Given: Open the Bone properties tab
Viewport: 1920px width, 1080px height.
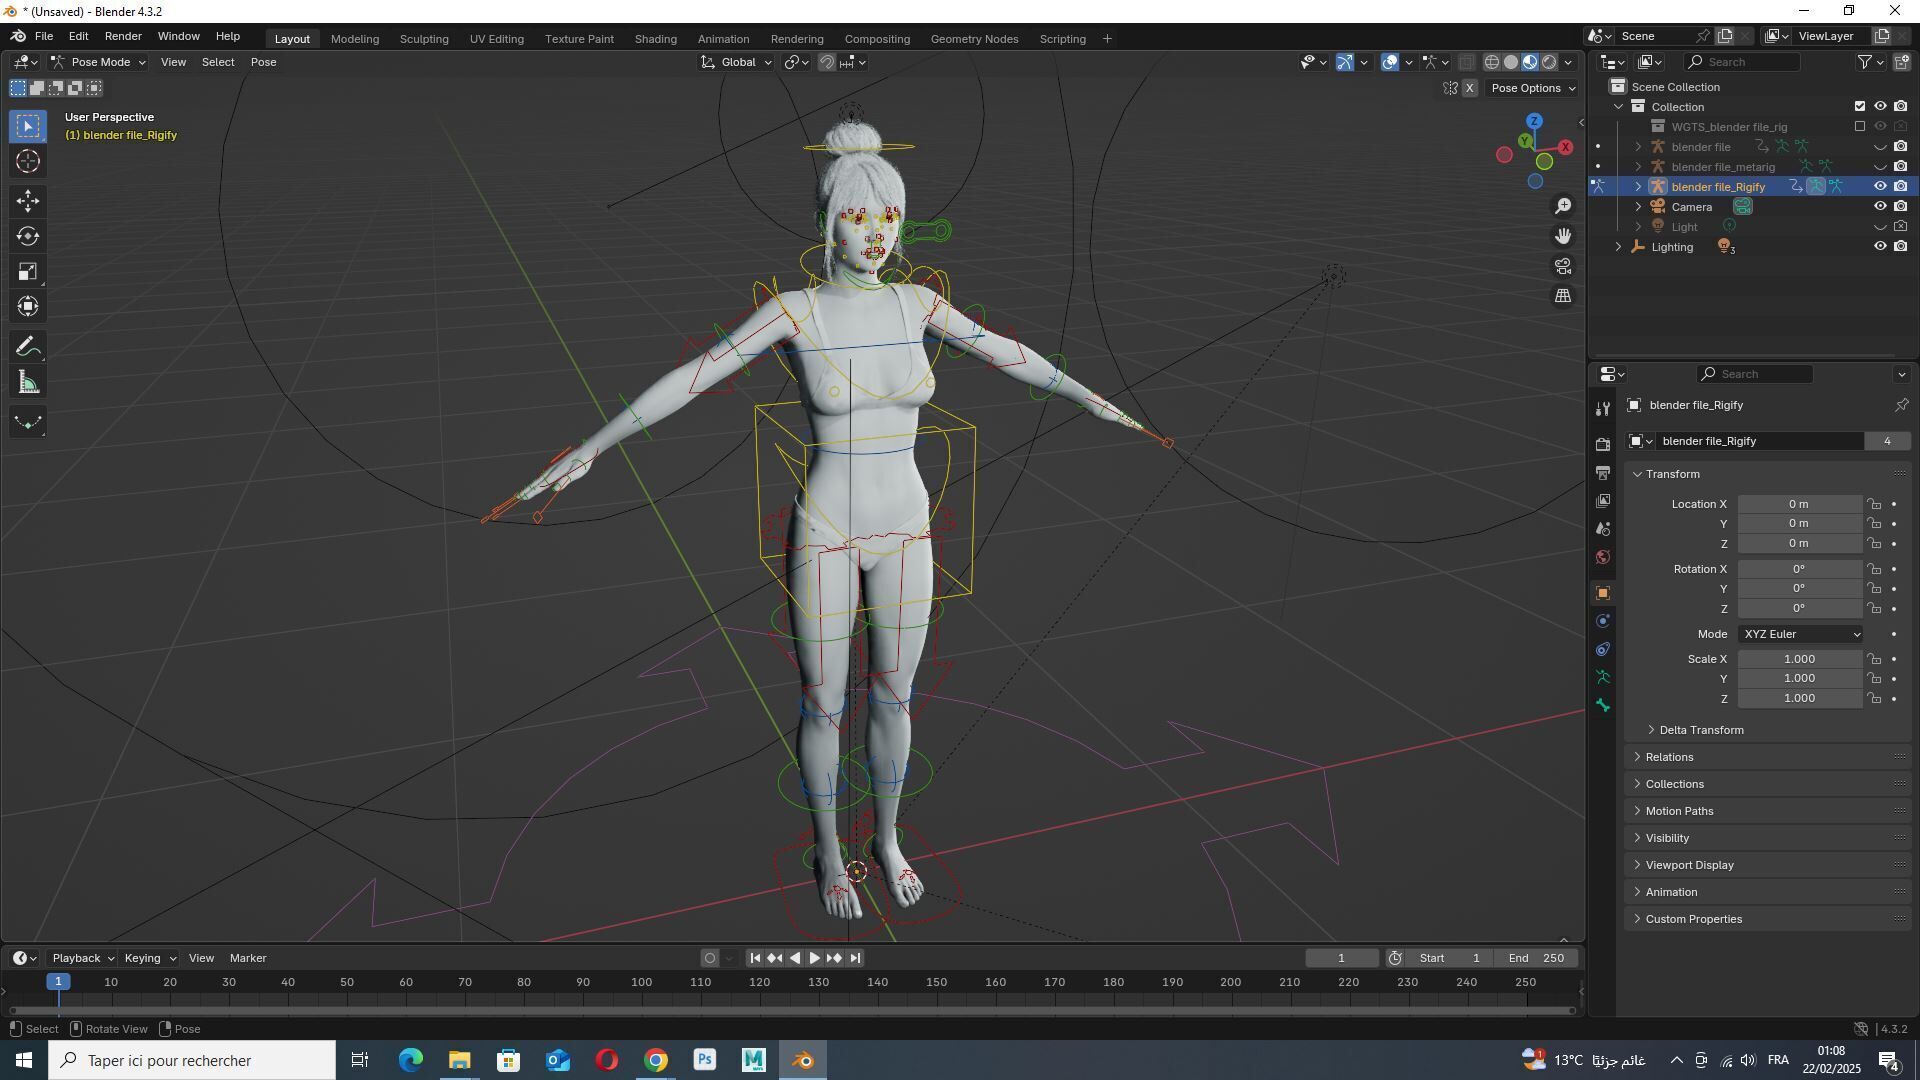Looking at the screenshot, I should [1603, 705].
